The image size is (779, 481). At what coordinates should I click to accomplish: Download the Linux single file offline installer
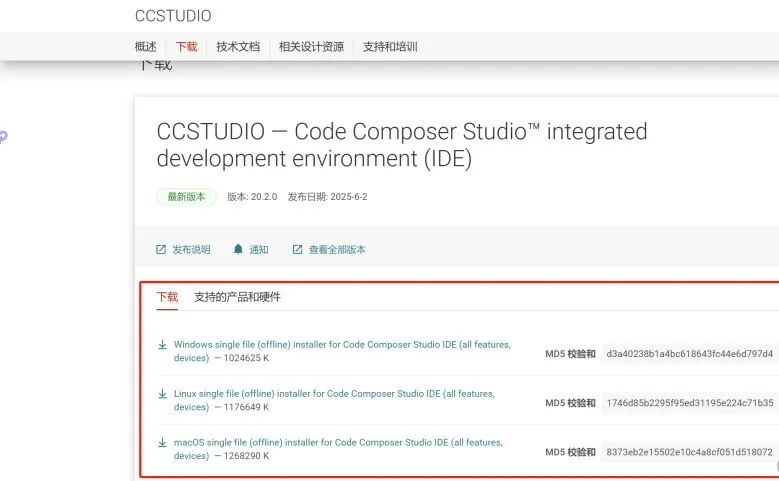334,400
